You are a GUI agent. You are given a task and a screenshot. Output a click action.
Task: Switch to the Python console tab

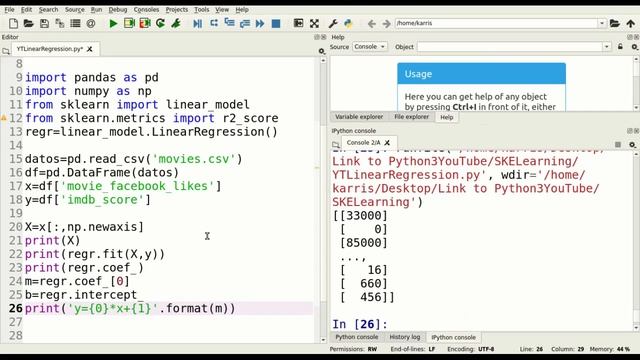point(357,337)
